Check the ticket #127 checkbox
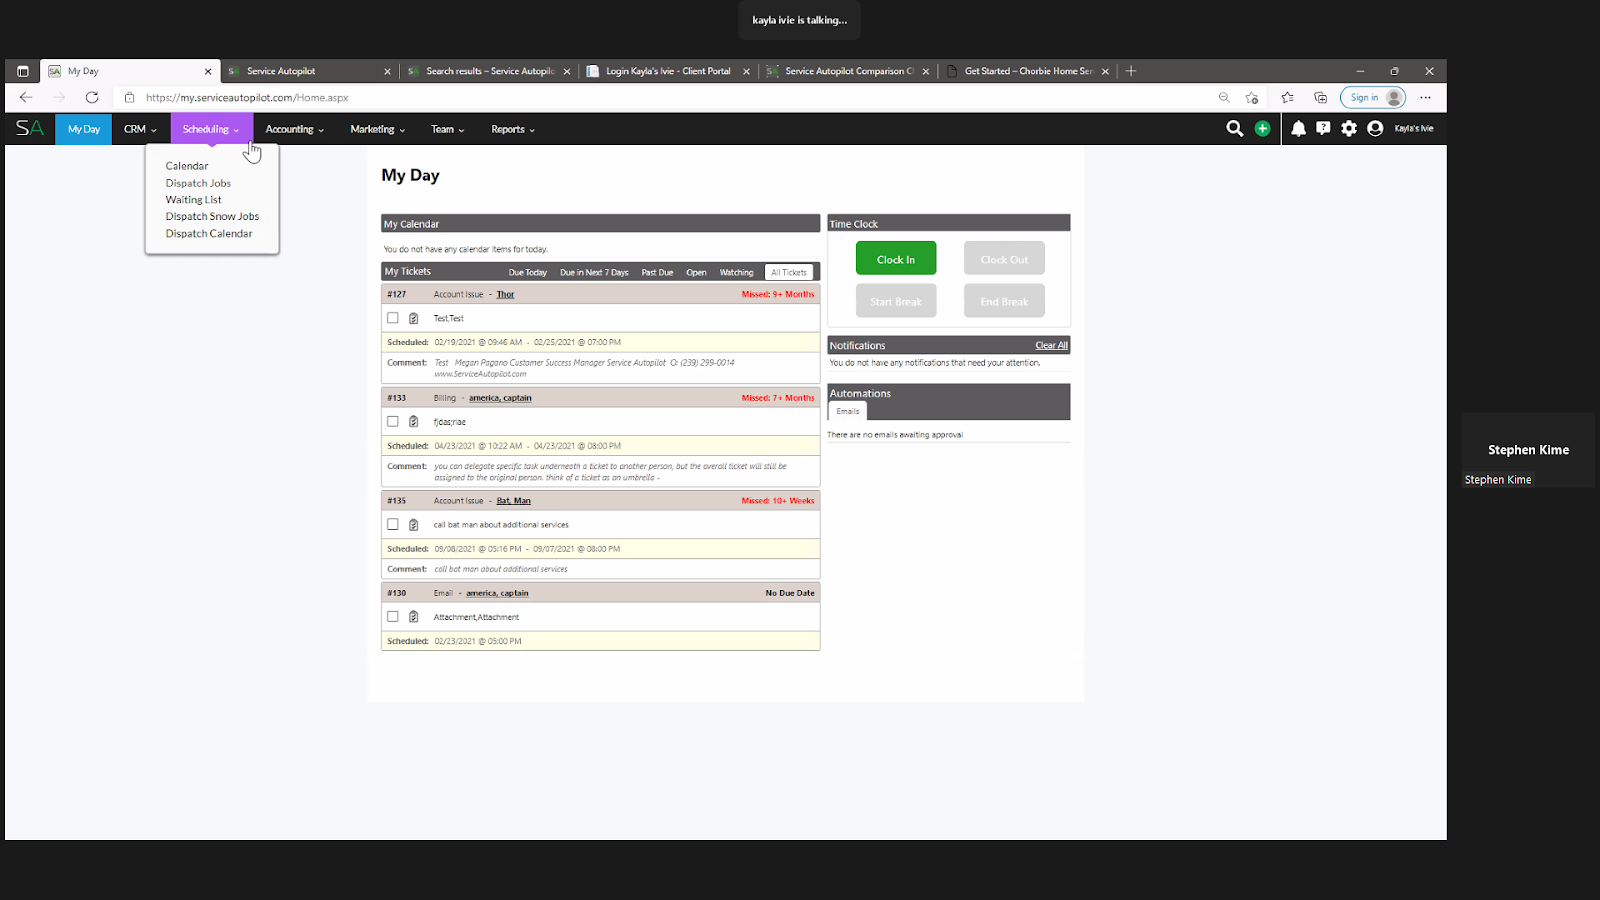1600x900 pixels. (393, 318)
